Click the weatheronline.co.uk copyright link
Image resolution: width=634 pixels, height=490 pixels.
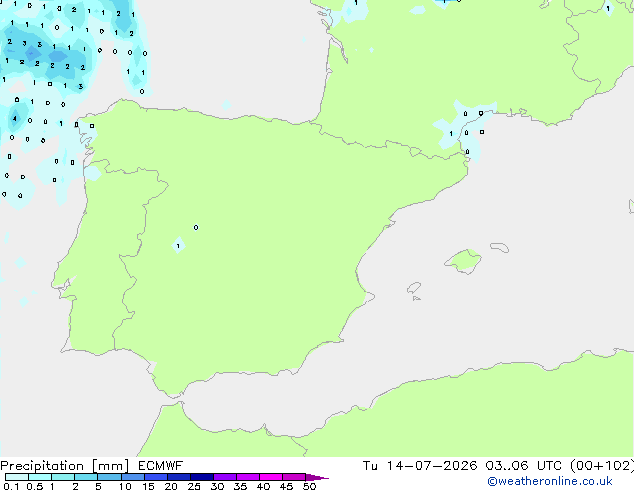pyautogui.click(x=550, y=481)
